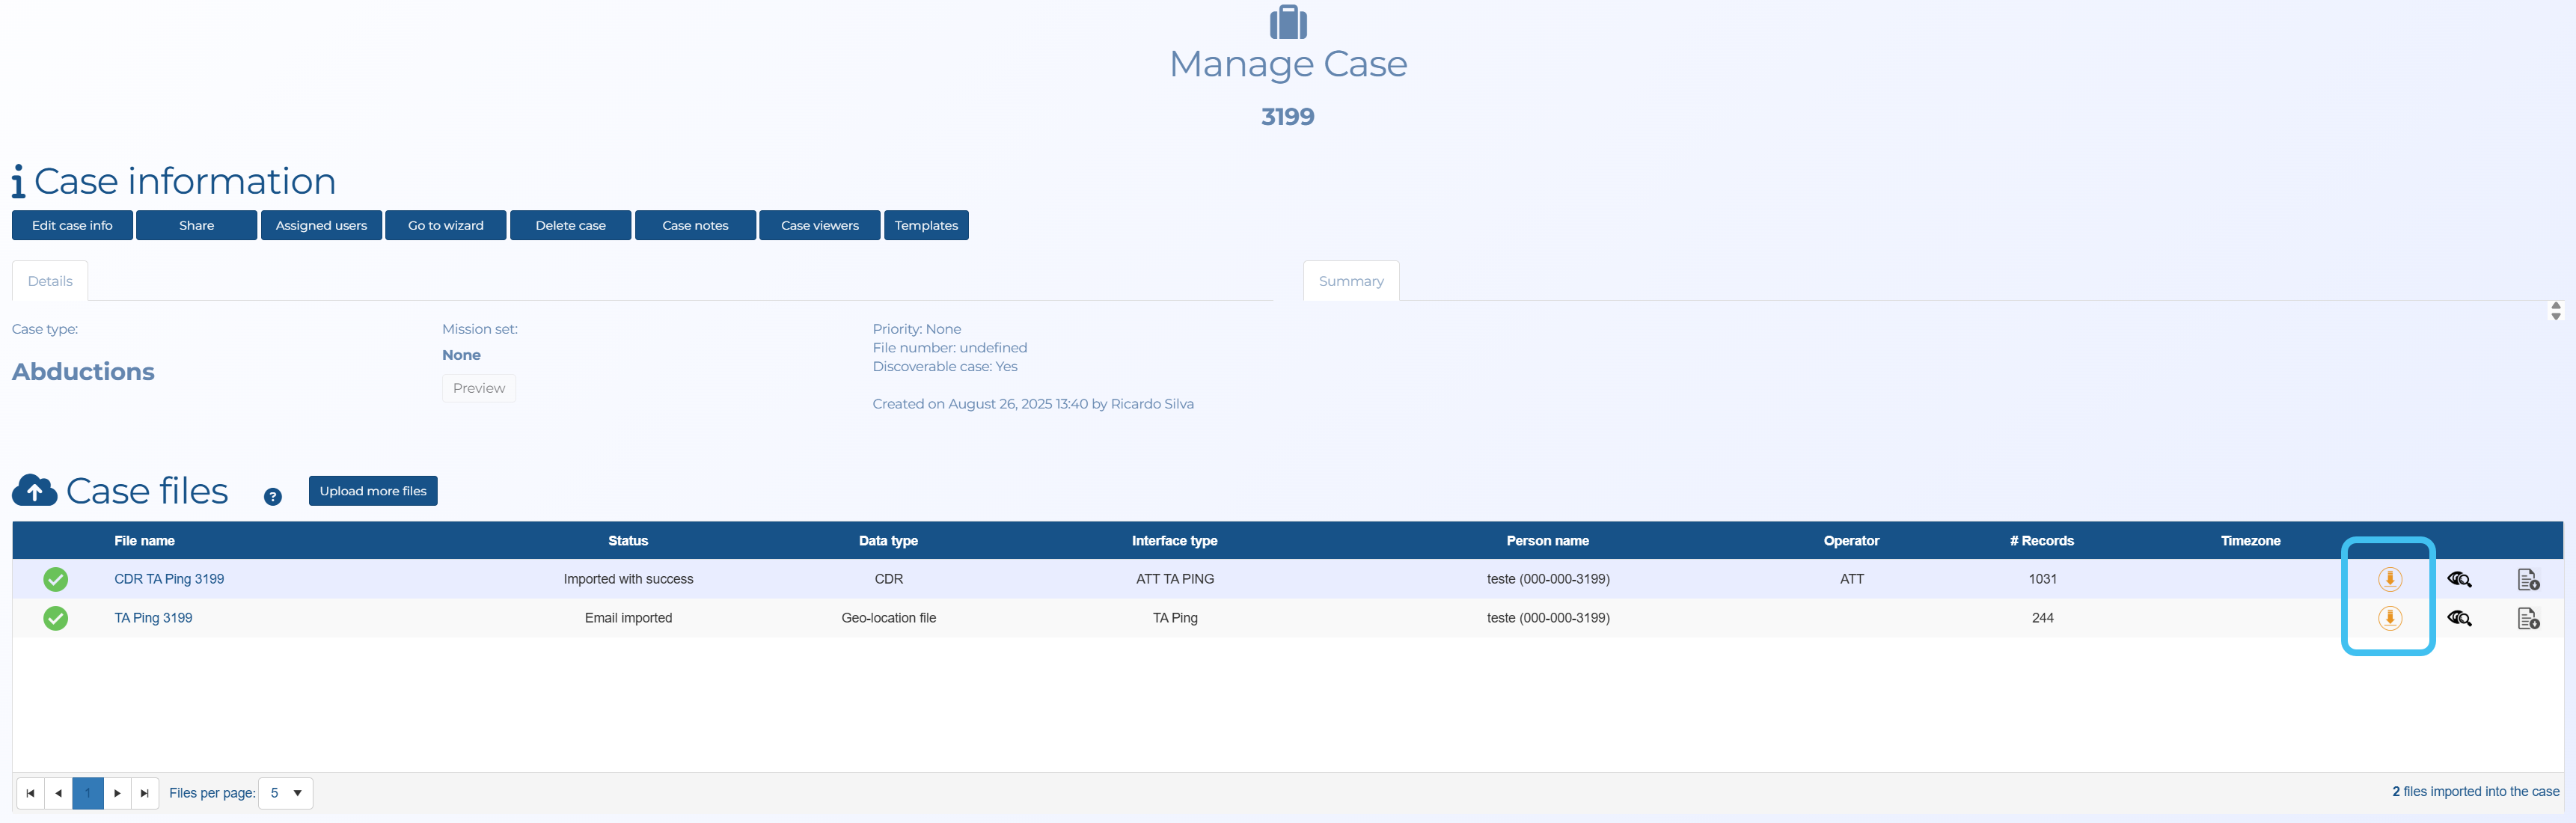The height and width of the screenshot is (823, 2576).
Task: Open the Summary tab
Action: pyautogui.click(x=1350, y=281)
